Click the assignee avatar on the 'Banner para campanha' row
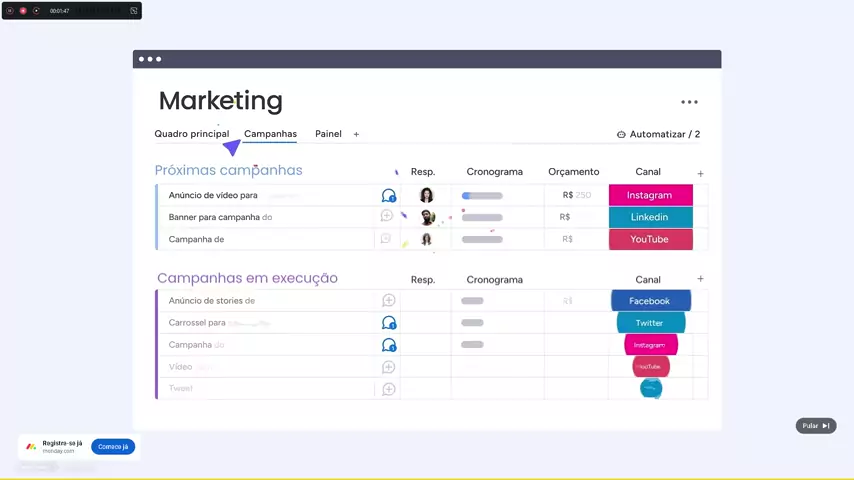The width and height of the screenshot is (854, 480). click(x=427, y=217)
